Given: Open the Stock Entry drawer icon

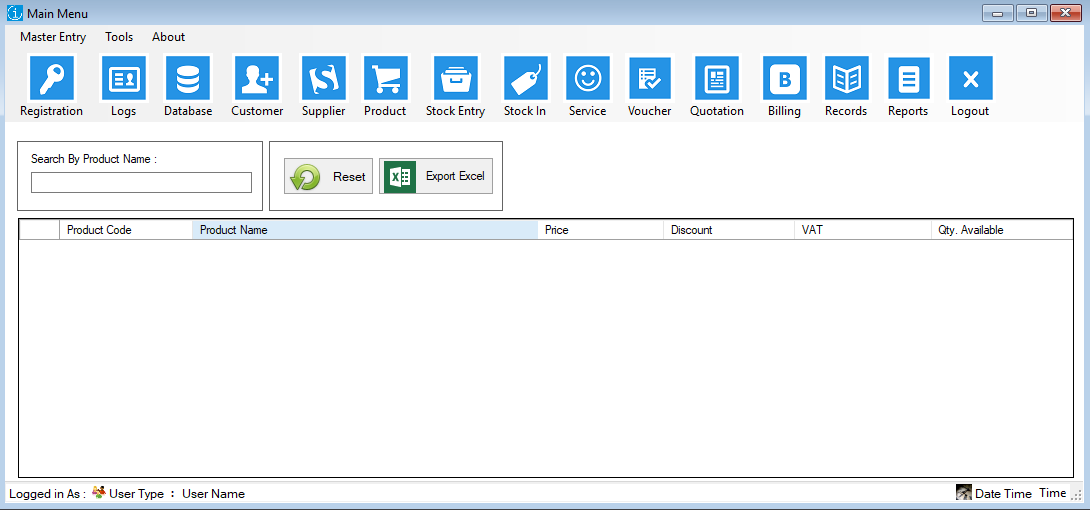Looking at the screenshot, I should [456, 78].
